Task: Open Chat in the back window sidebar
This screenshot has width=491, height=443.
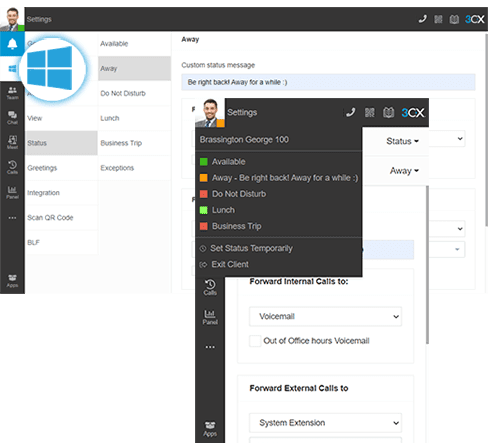Action: click(x=12, y=118)
